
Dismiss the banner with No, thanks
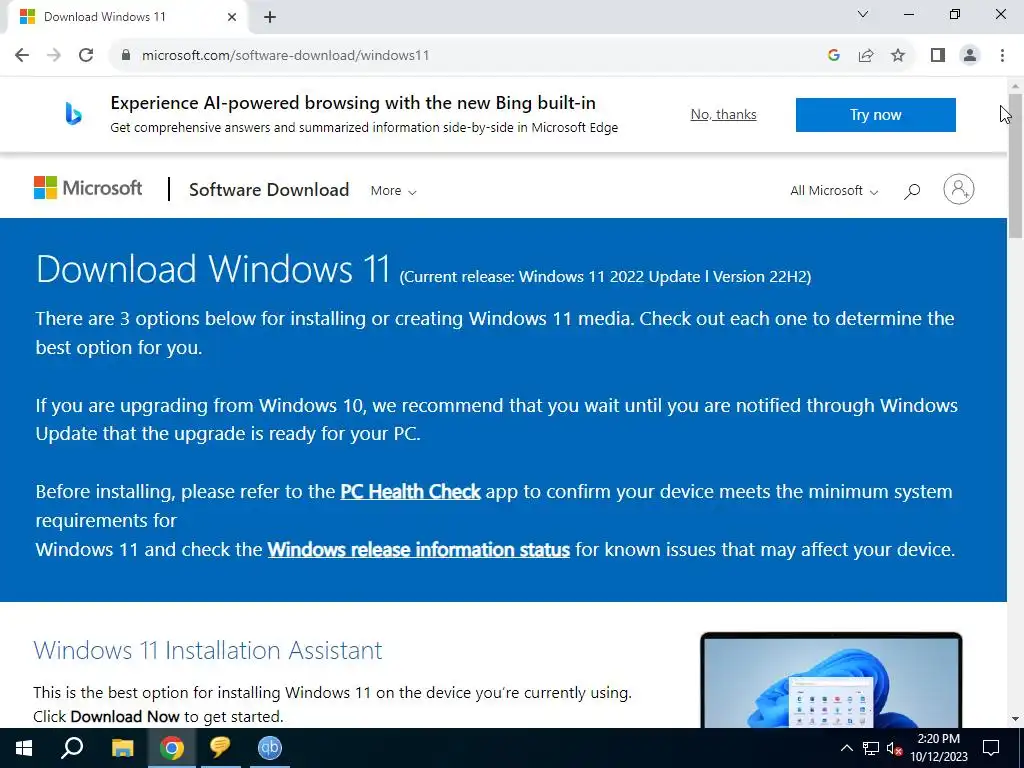pos(723,114)
